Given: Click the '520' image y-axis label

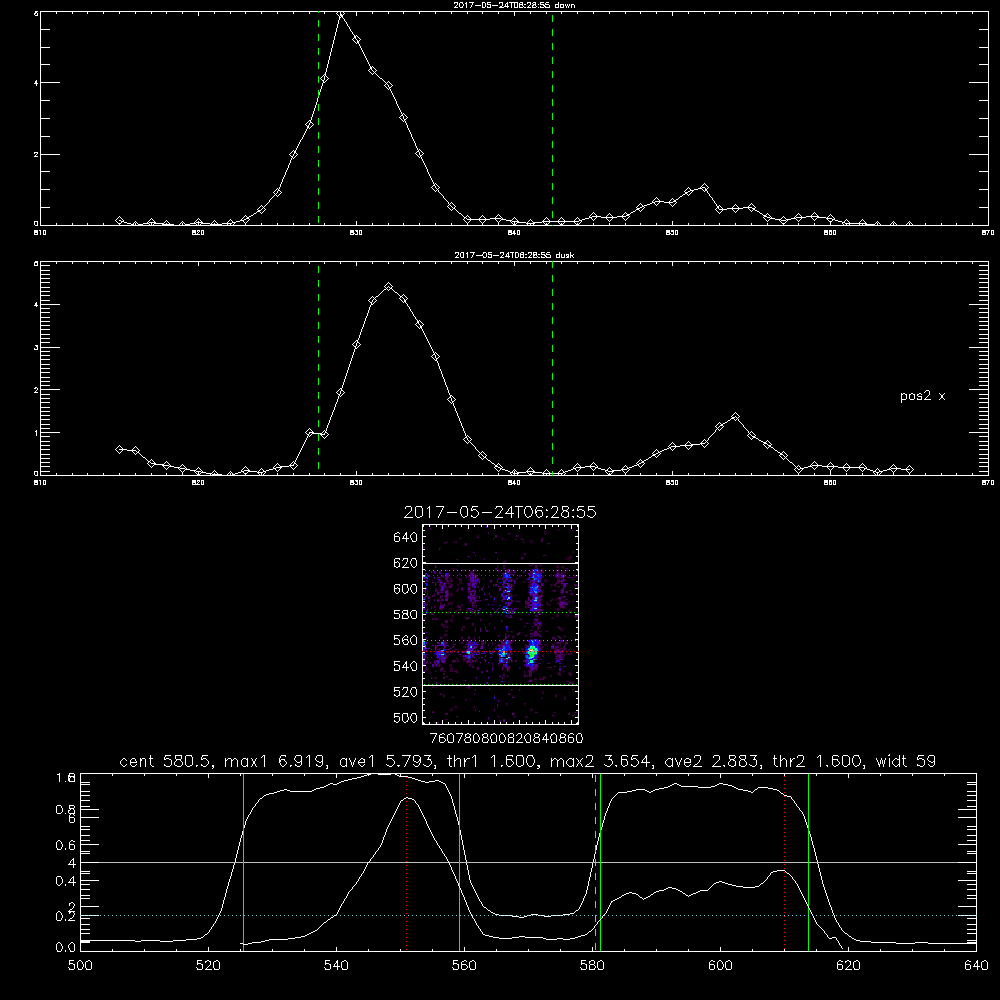Looking at the screenshot, I should click(x=406, y=692).
